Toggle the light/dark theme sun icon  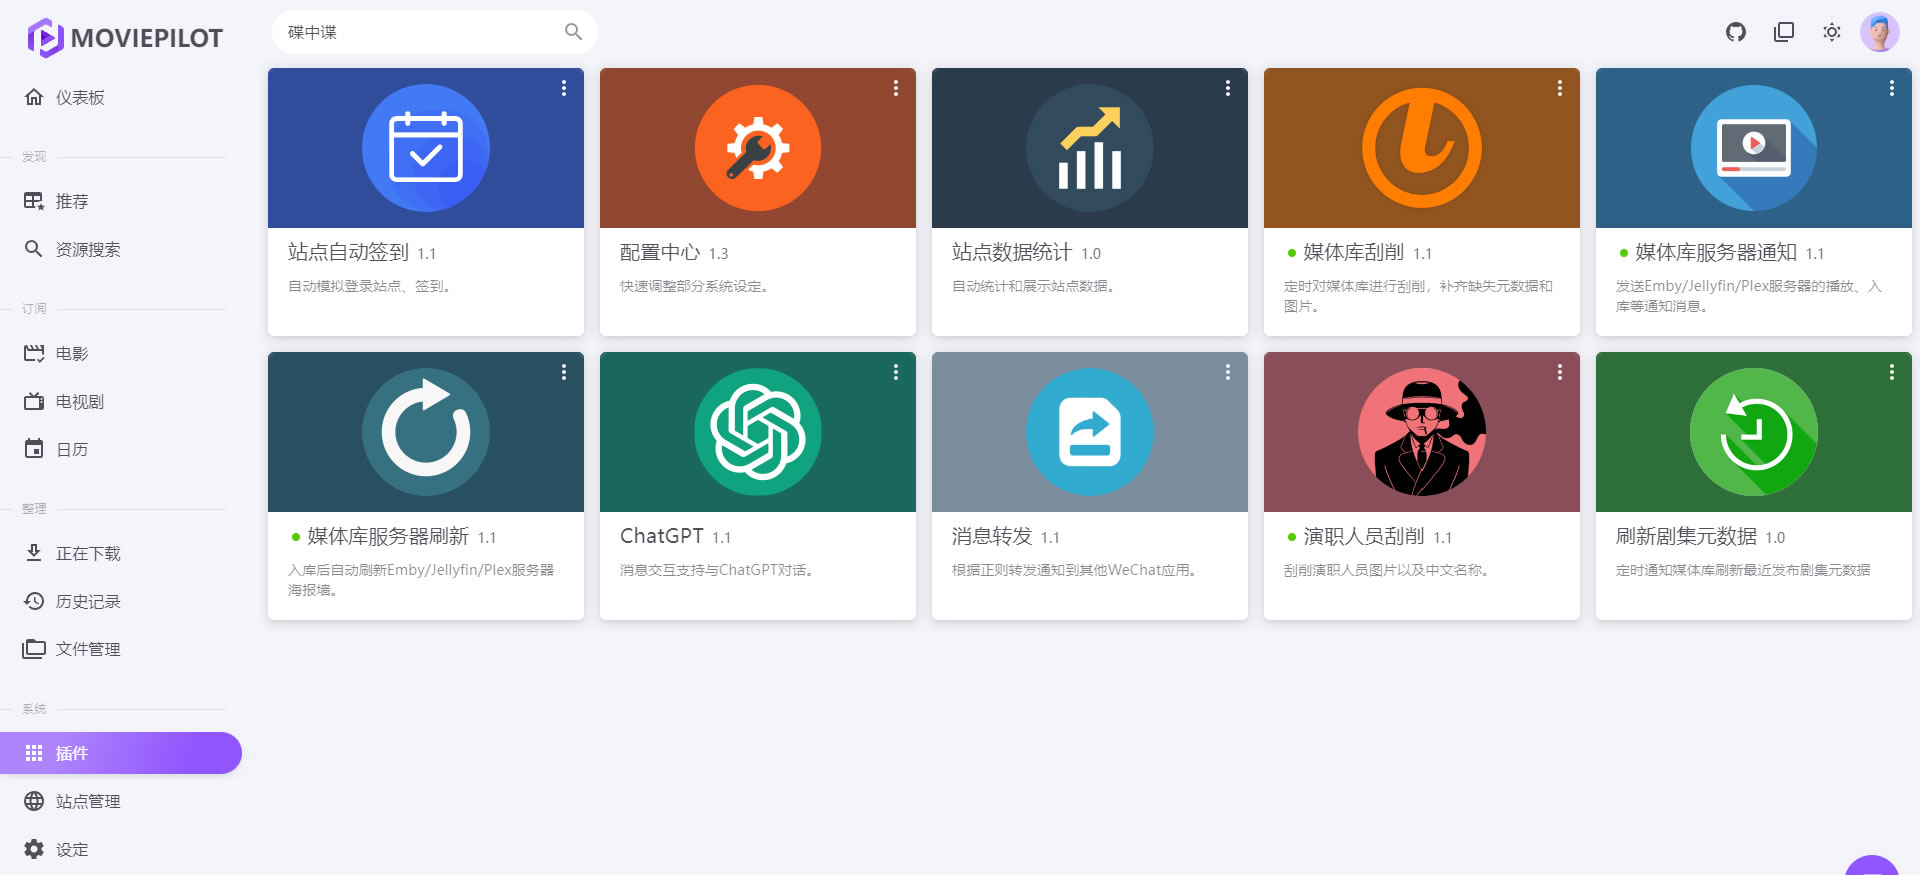tap(1832, 32)
